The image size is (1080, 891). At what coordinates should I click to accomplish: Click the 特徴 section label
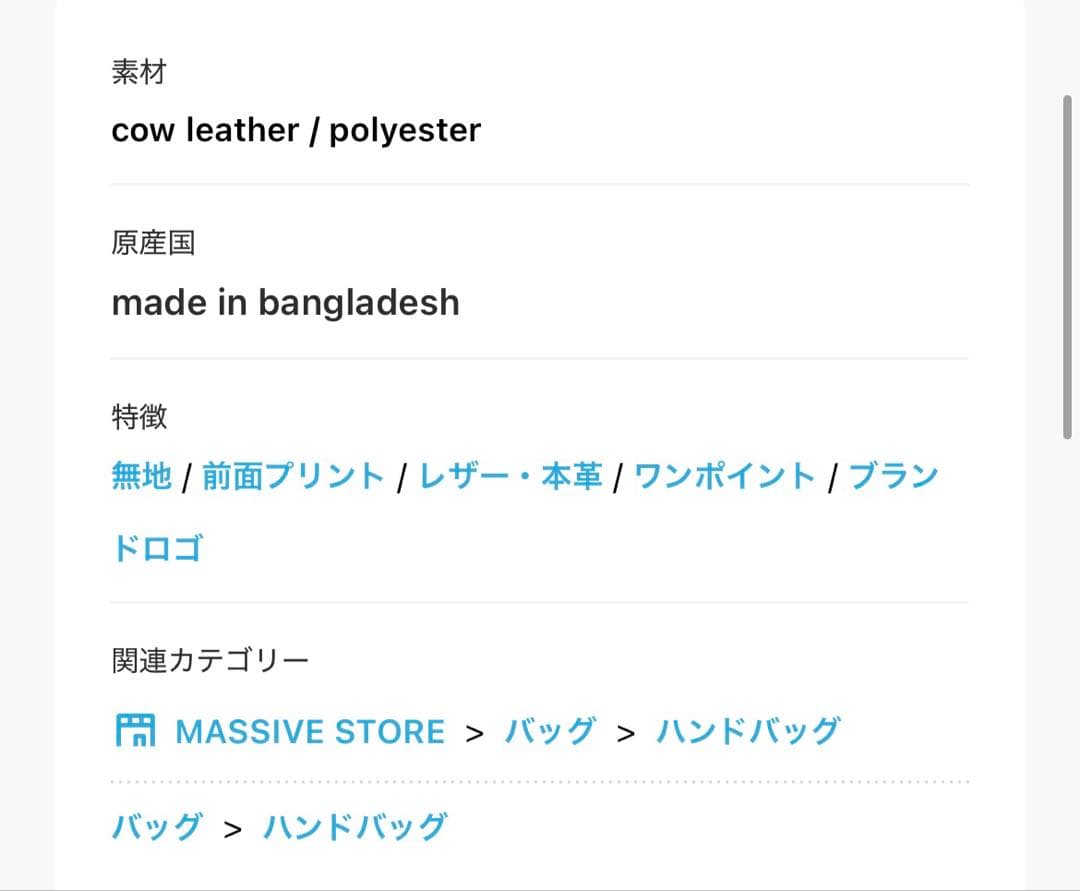point(139,417)
